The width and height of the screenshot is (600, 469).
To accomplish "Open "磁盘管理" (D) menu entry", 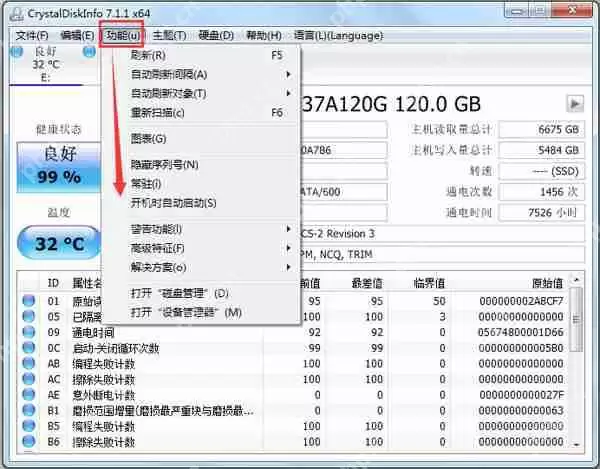I will click(x=201, y=293).
